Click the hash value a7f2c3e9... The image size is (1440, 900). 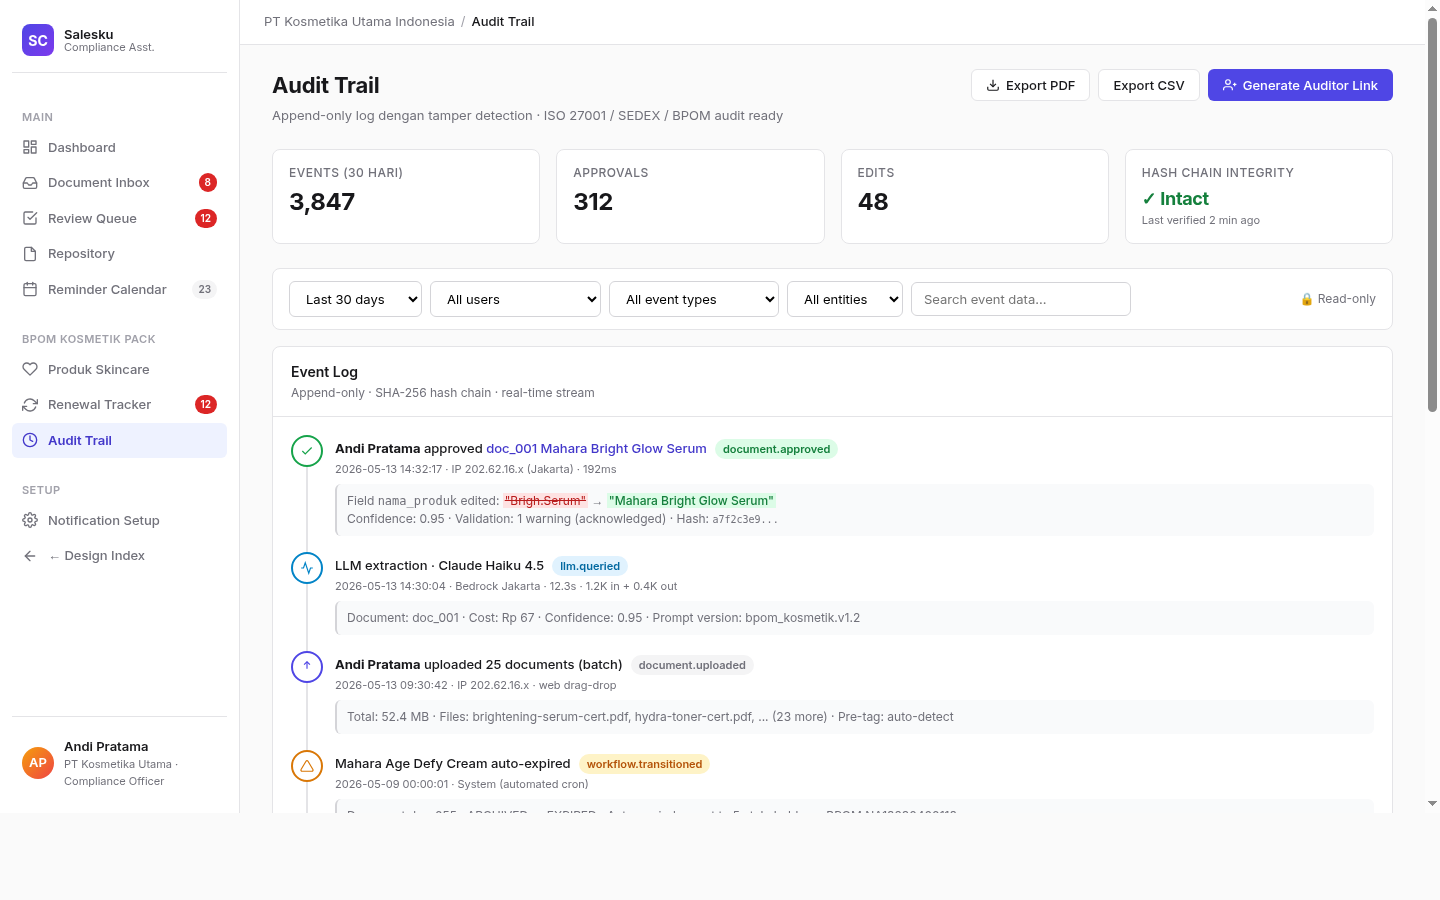coord(744,520)
